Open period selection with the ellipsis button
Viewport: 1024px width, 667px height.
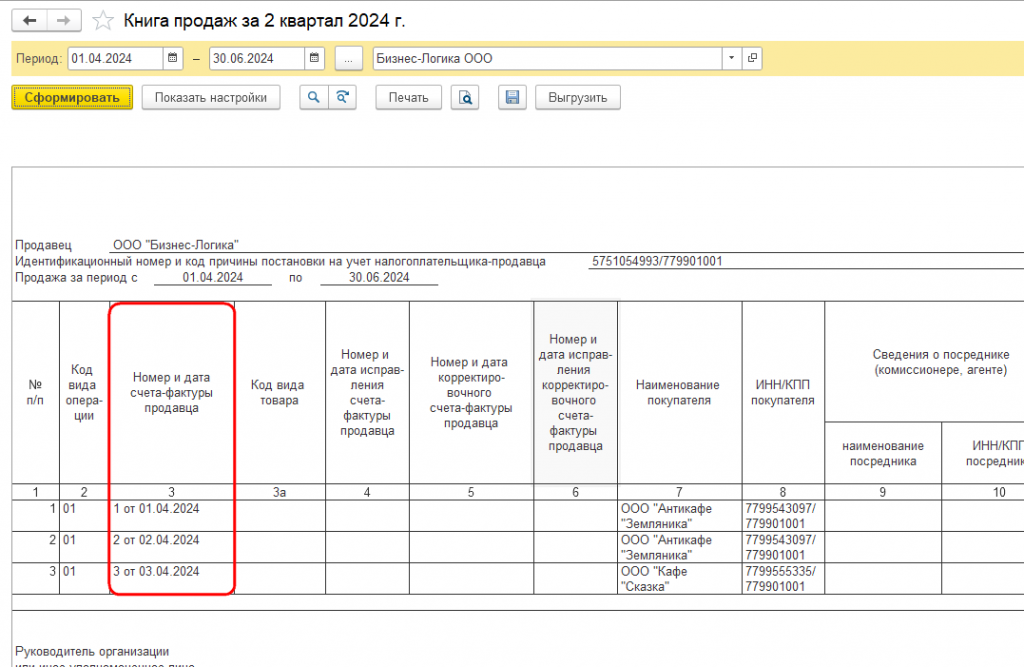(349, 58)
